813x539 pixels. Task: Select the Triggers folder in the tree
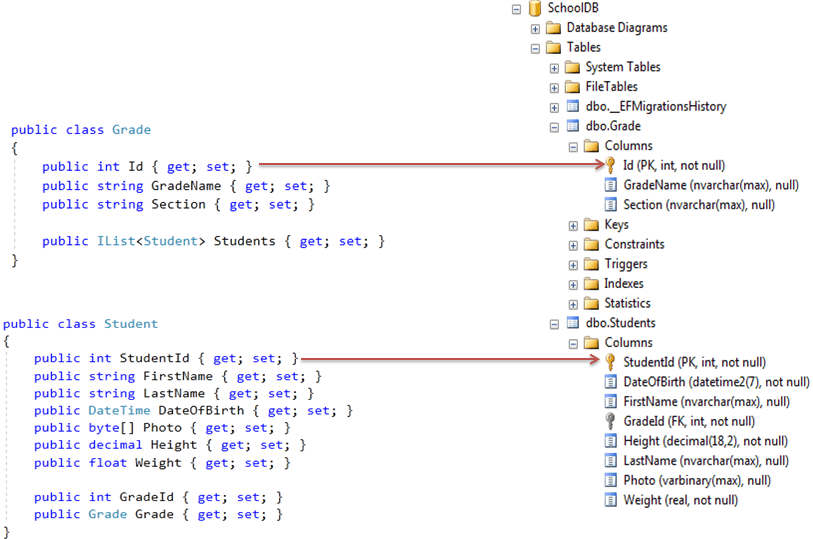click(626, 264)
